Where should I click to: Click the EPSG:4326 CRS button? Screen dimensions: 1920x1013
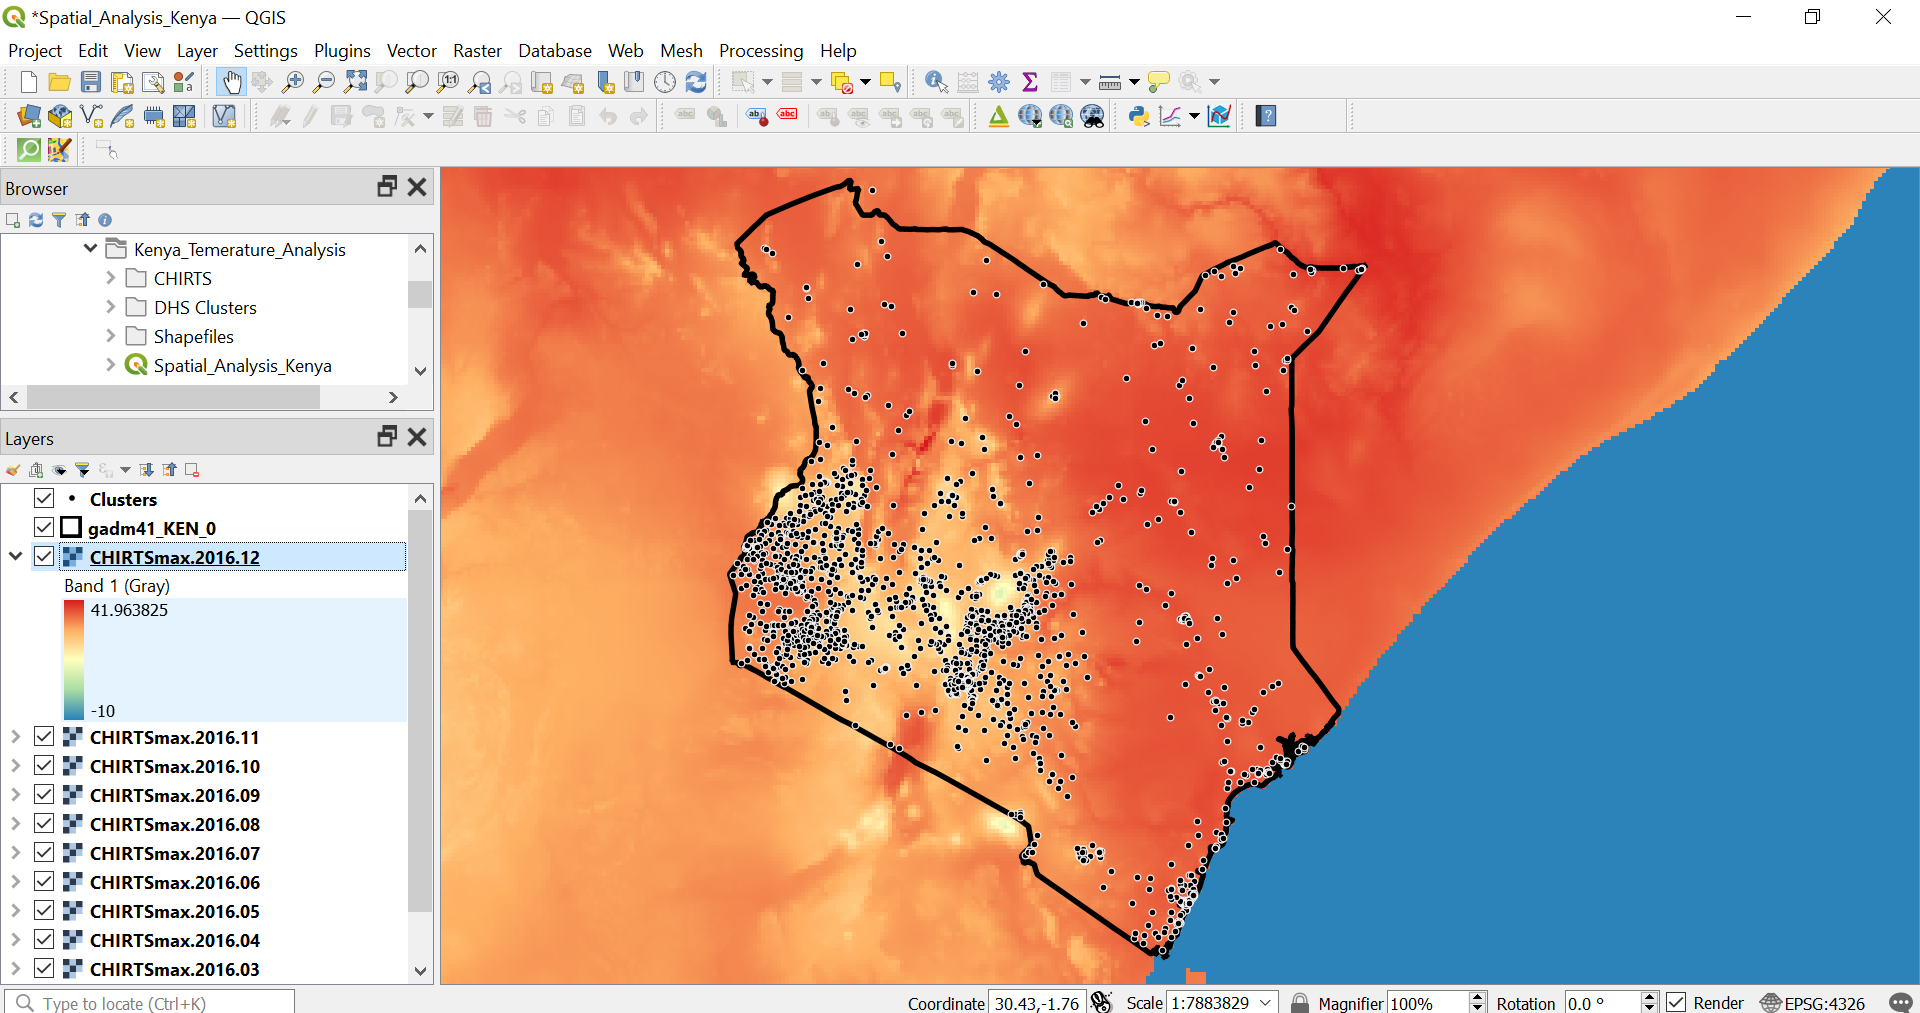point(1813,1003)
